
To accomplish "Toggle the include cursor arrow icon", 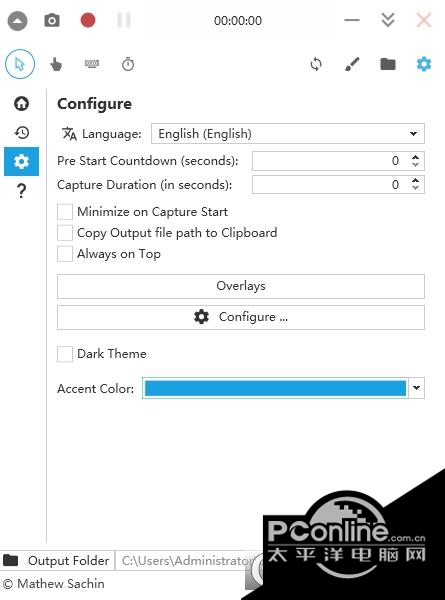I will 20,64.
